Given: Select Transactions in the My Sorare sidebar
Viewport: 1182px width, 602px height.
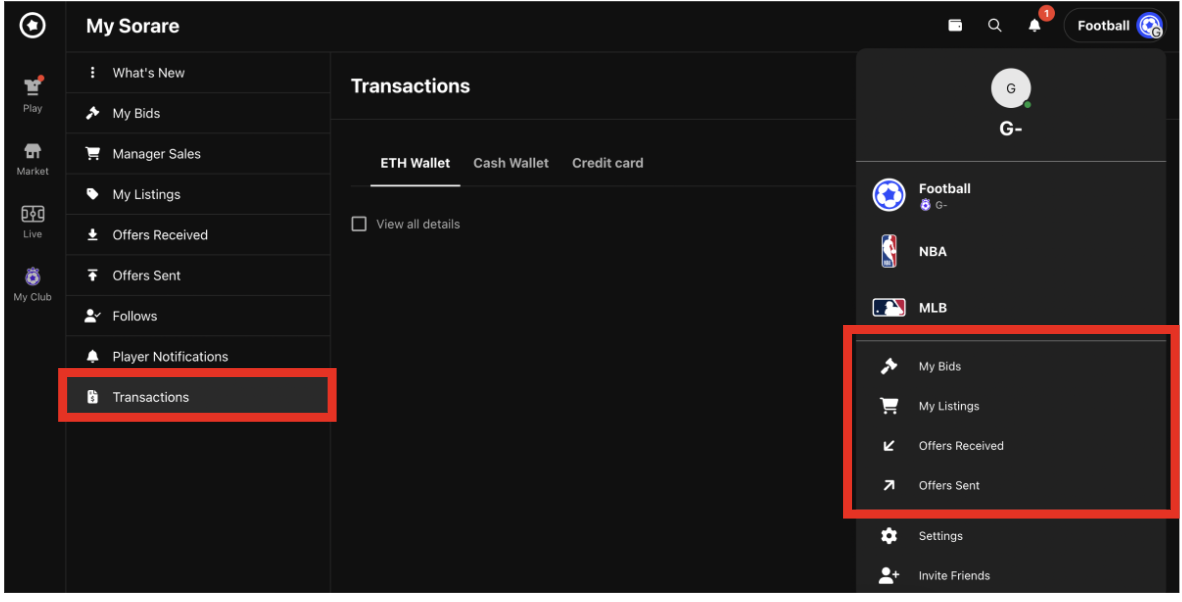Looking at the screenshot, I should pyautogui.click(x=198, y=397).
